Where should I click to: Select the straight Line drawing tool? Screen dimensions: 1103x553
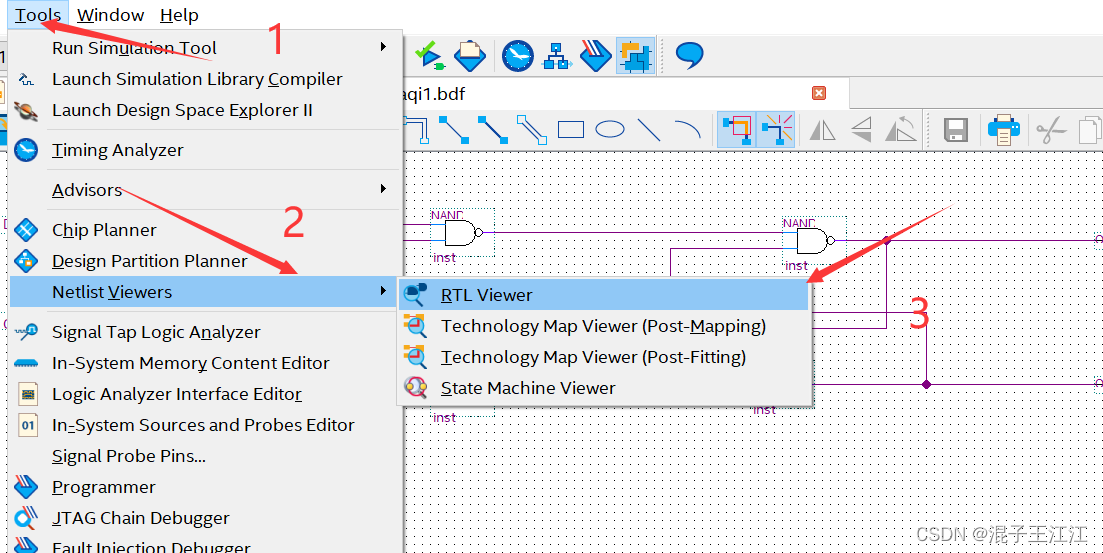click(x=649, y=130)
